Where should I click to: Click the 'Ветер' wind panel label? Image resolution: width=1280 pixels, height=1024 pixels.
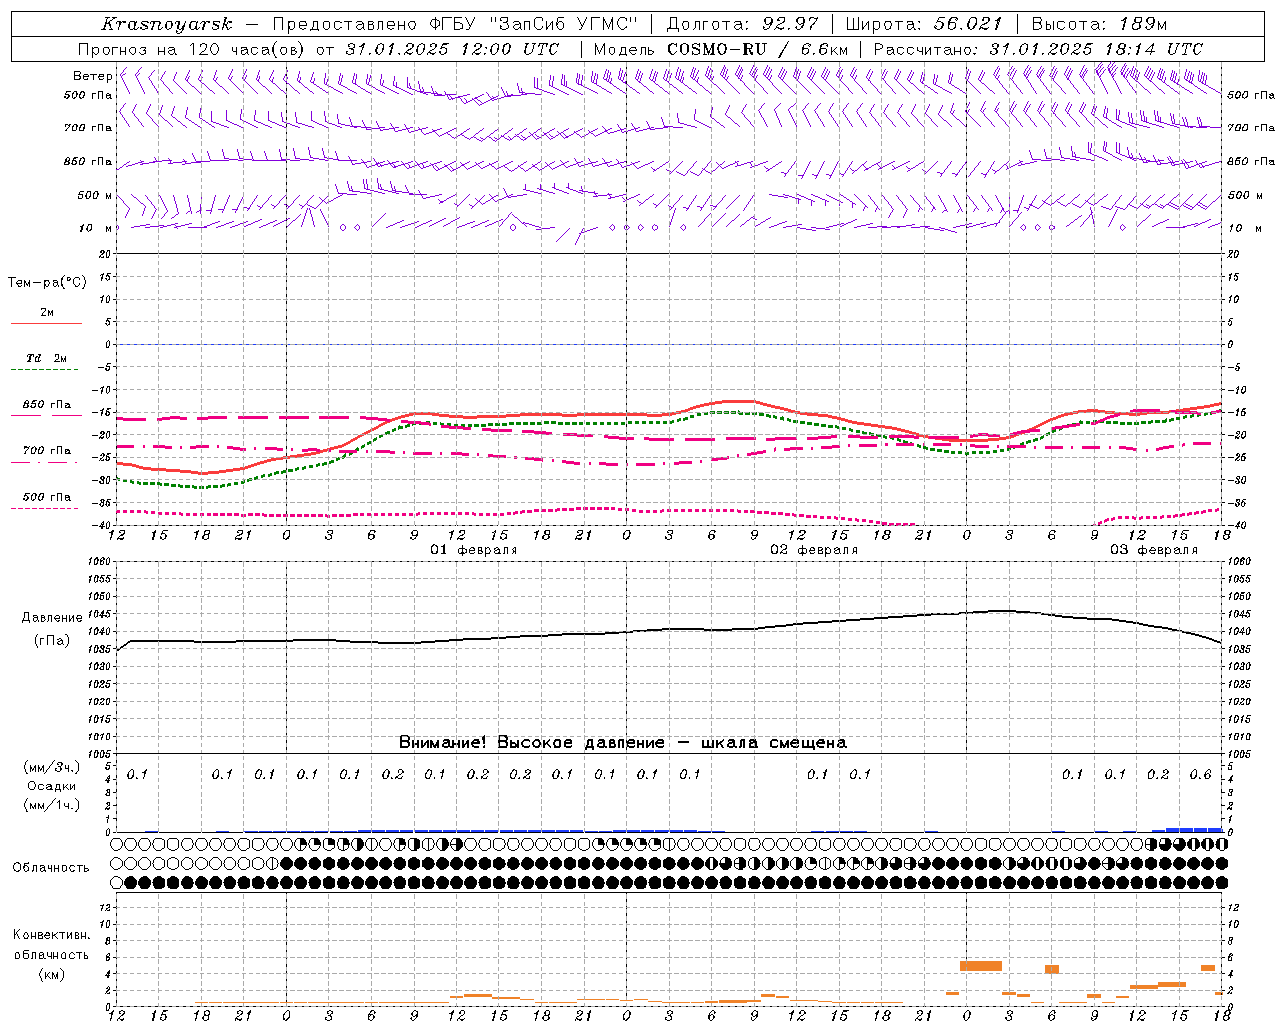(x=93, y=76)
